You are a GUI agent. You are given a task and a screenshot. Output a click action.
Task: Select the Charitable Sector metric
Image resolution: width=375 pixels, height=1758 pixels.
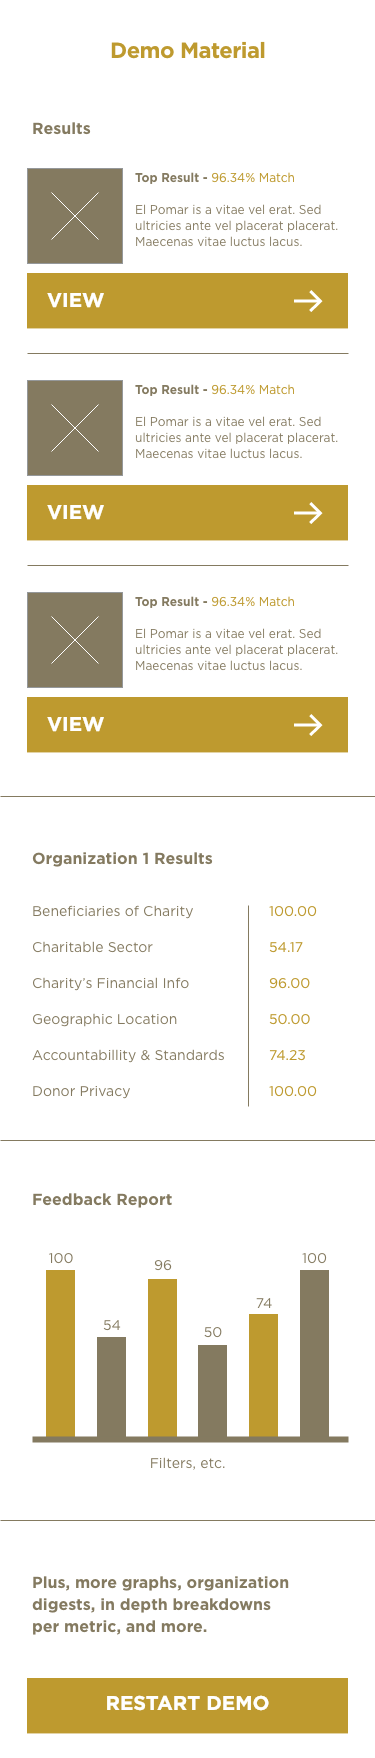[x=93, y=947]
